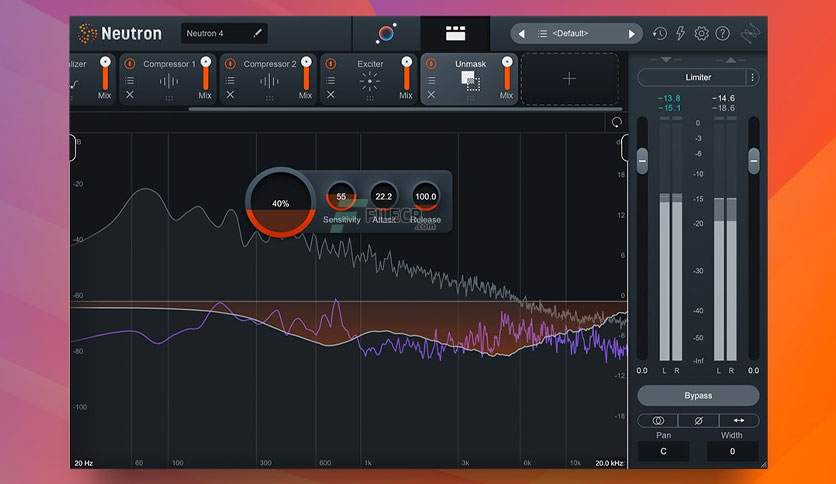Click the input gain slider handle
The height and width of the screenshot is (484, 836).
(x=642, y=160)
